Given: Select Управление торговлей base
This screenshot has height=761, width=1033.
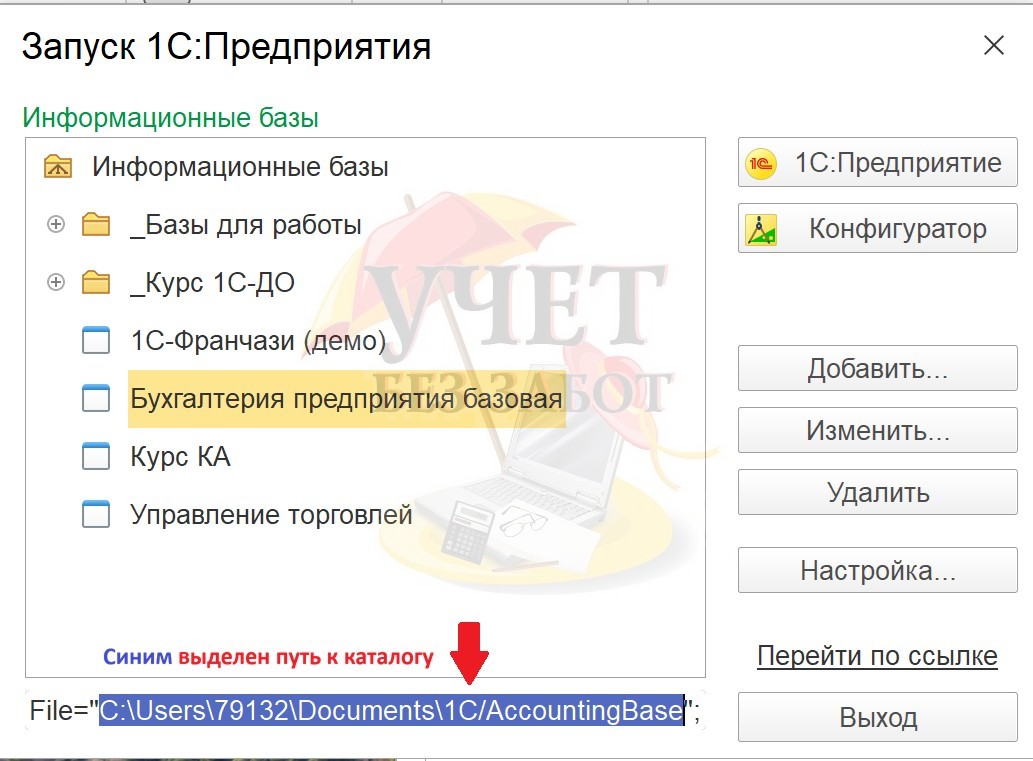Looking at the screenshot, I should (271, 515).
